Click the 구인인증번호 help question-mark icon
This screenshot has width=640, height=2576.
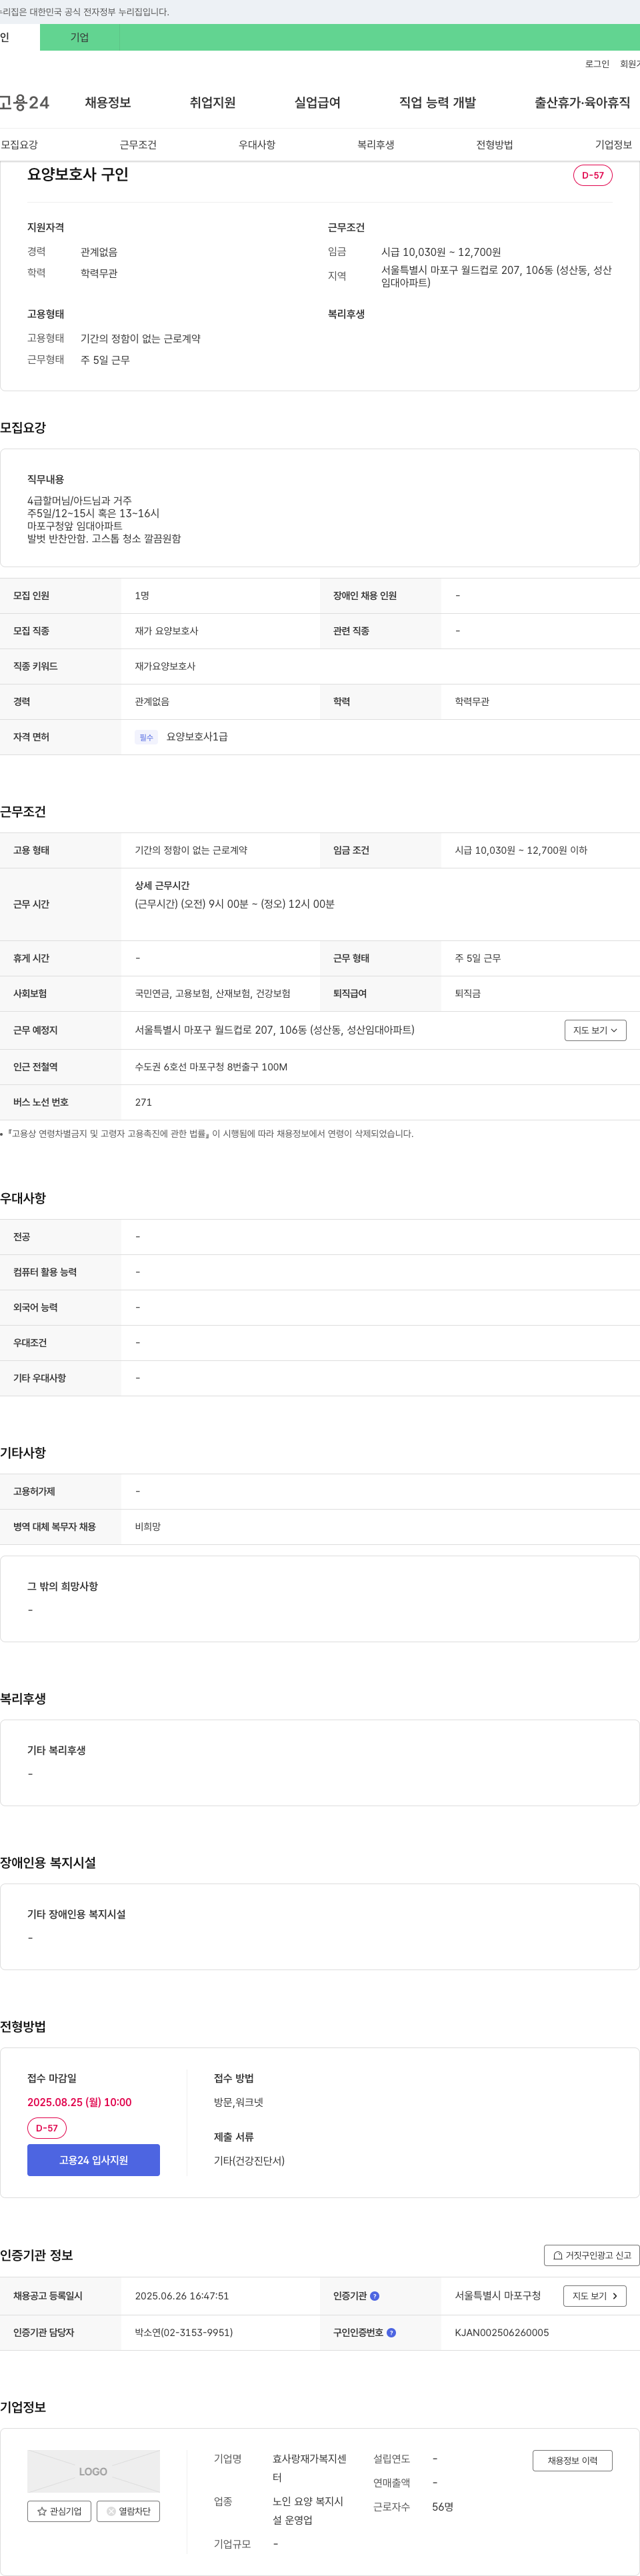pyautogui.click(x=391, y=2332)
